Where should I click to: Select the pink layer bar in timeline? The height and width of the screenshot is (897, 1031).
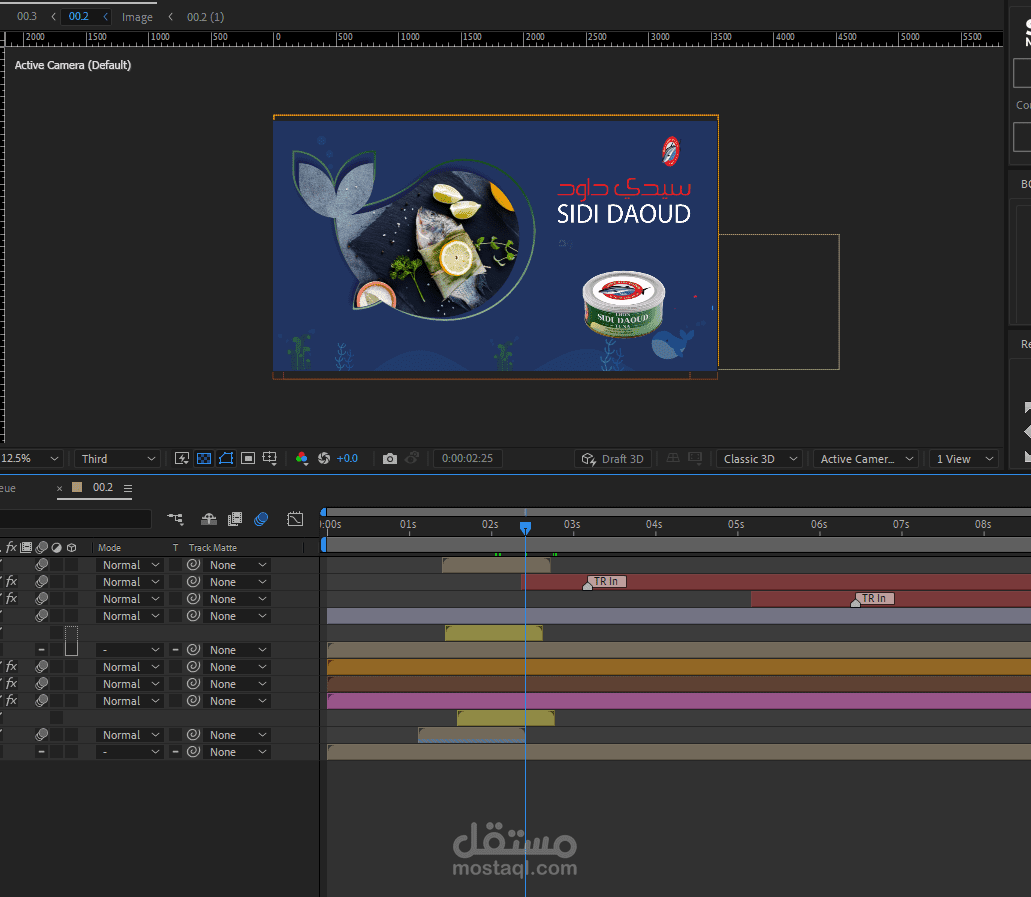pyautogui.click(x=679, y=701)
